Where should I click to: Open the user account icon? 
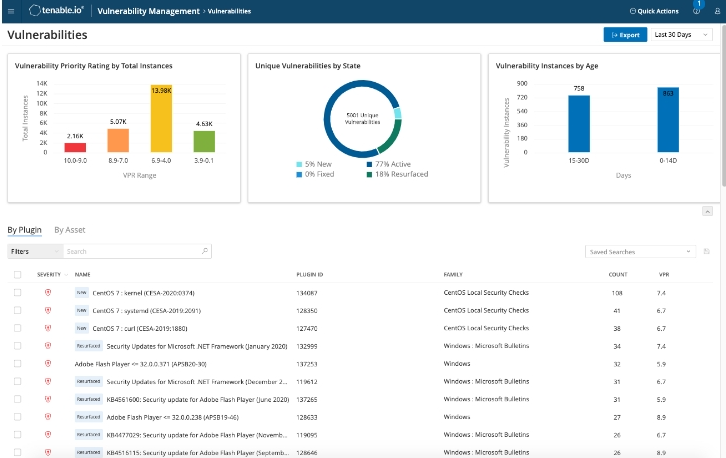[717, 11]
